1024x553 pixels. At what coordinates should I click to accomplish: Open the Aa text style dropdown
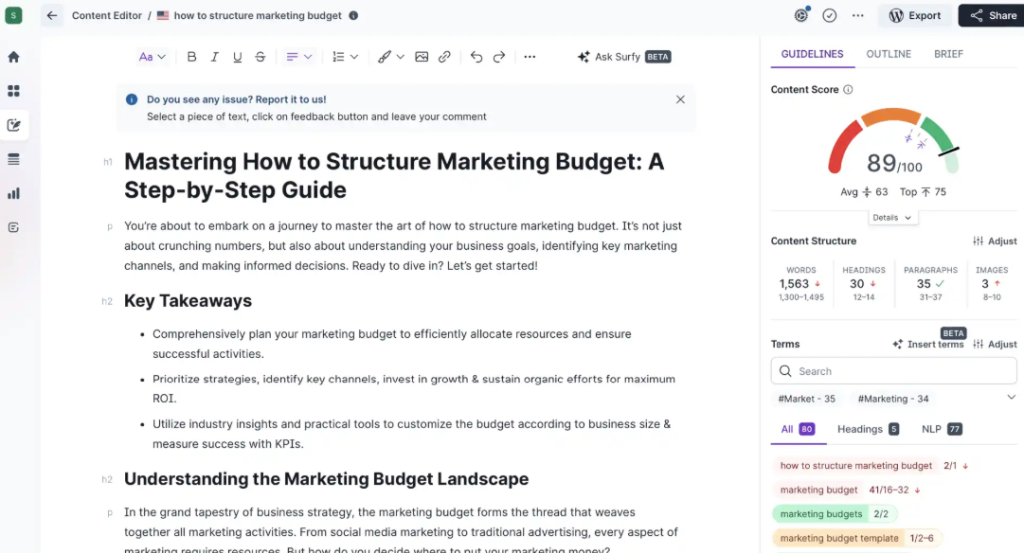coord(152,57)
